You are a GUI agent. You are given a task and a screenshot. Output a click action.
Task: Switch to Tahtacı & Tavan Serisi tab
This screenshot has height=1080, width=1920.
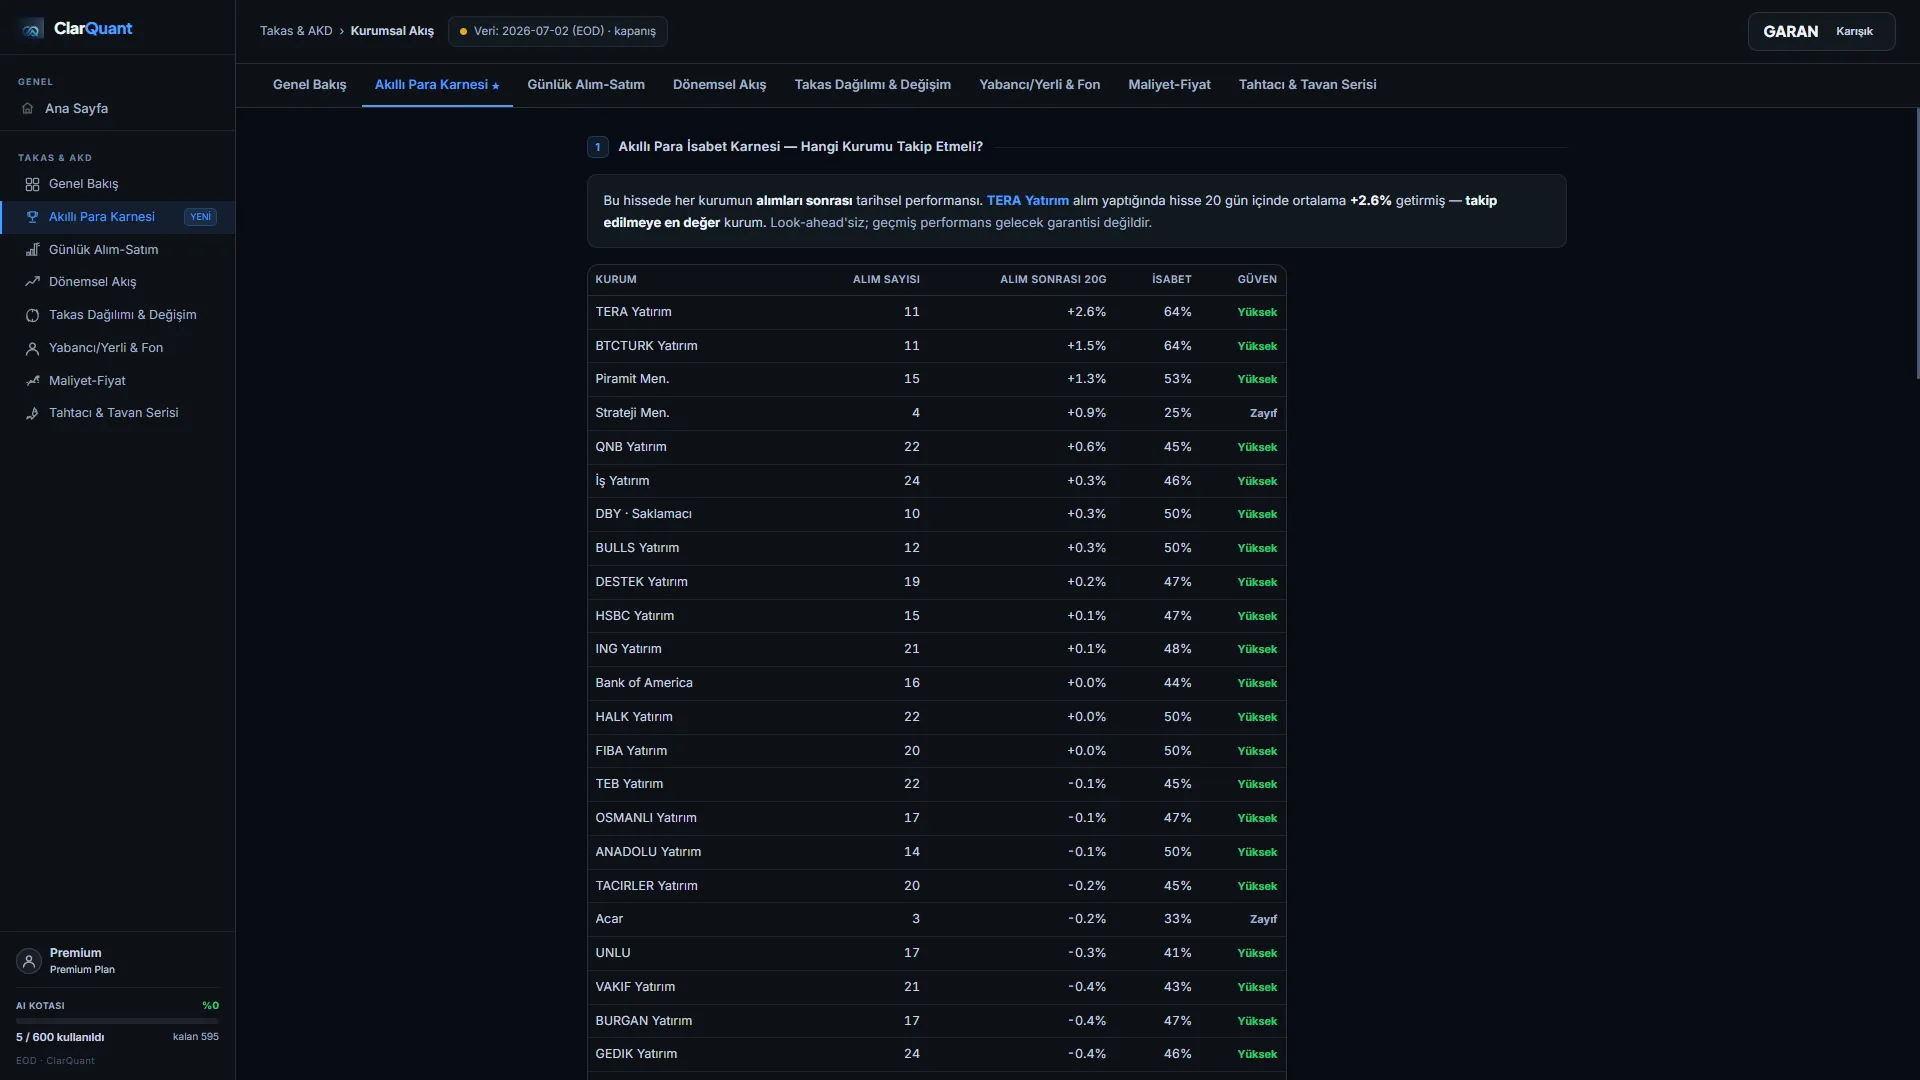(1307, 85)
